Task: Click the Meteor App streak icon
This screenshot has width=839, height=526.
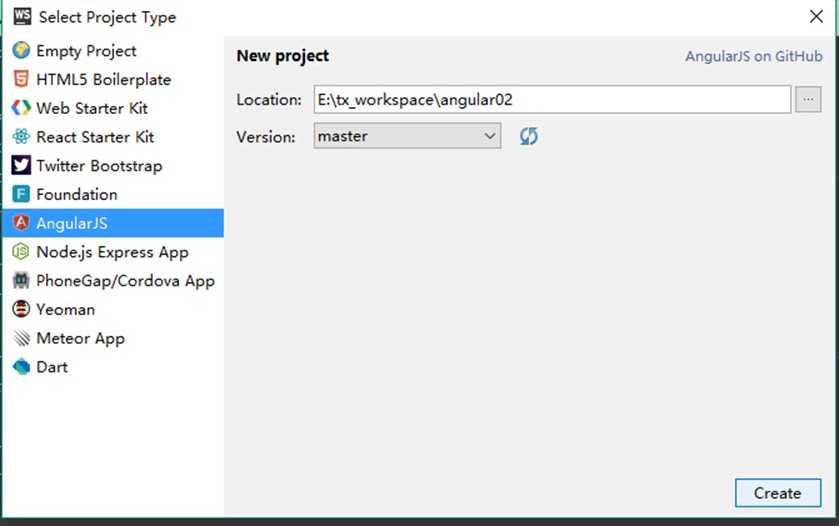Action: (21, 338)
